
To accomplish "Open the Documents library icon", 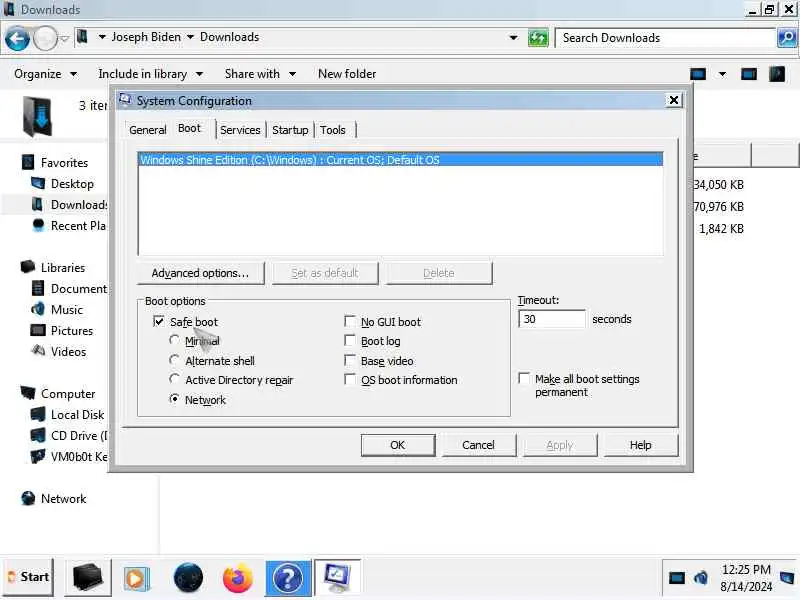I will pos(38,288).
